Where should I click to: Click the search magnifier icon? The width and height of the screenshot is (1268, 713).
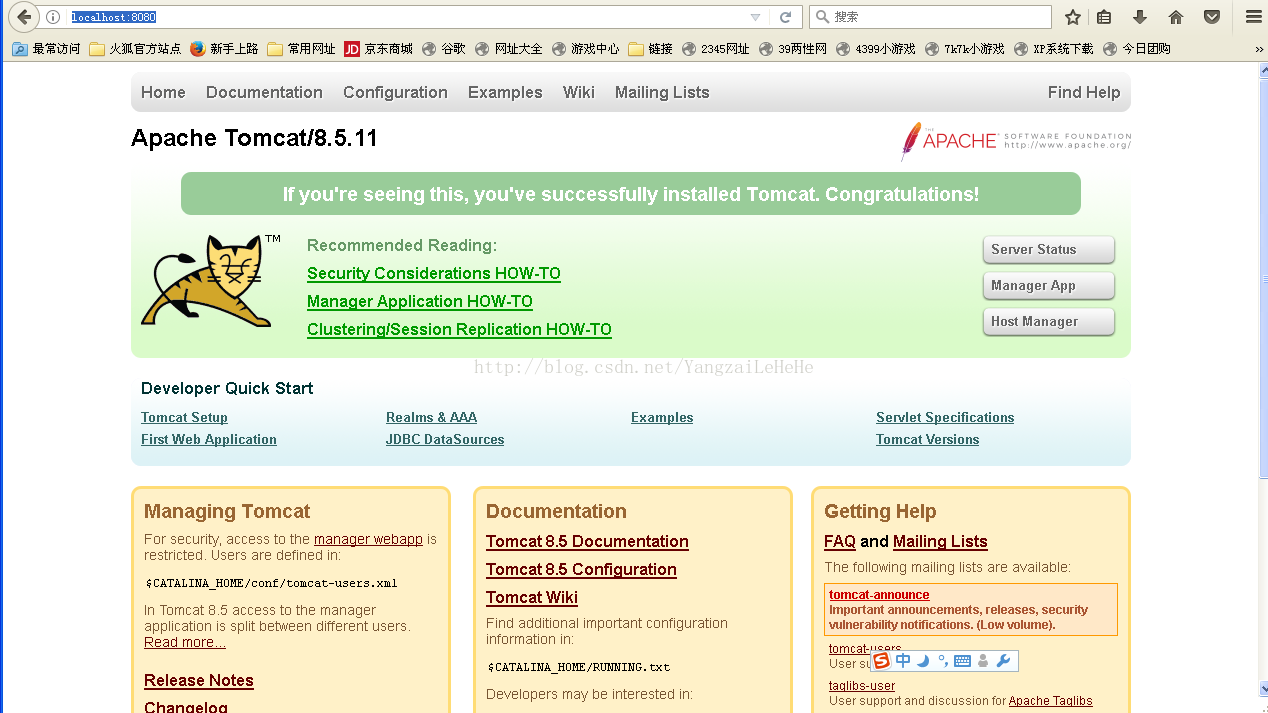coord(822,17)
